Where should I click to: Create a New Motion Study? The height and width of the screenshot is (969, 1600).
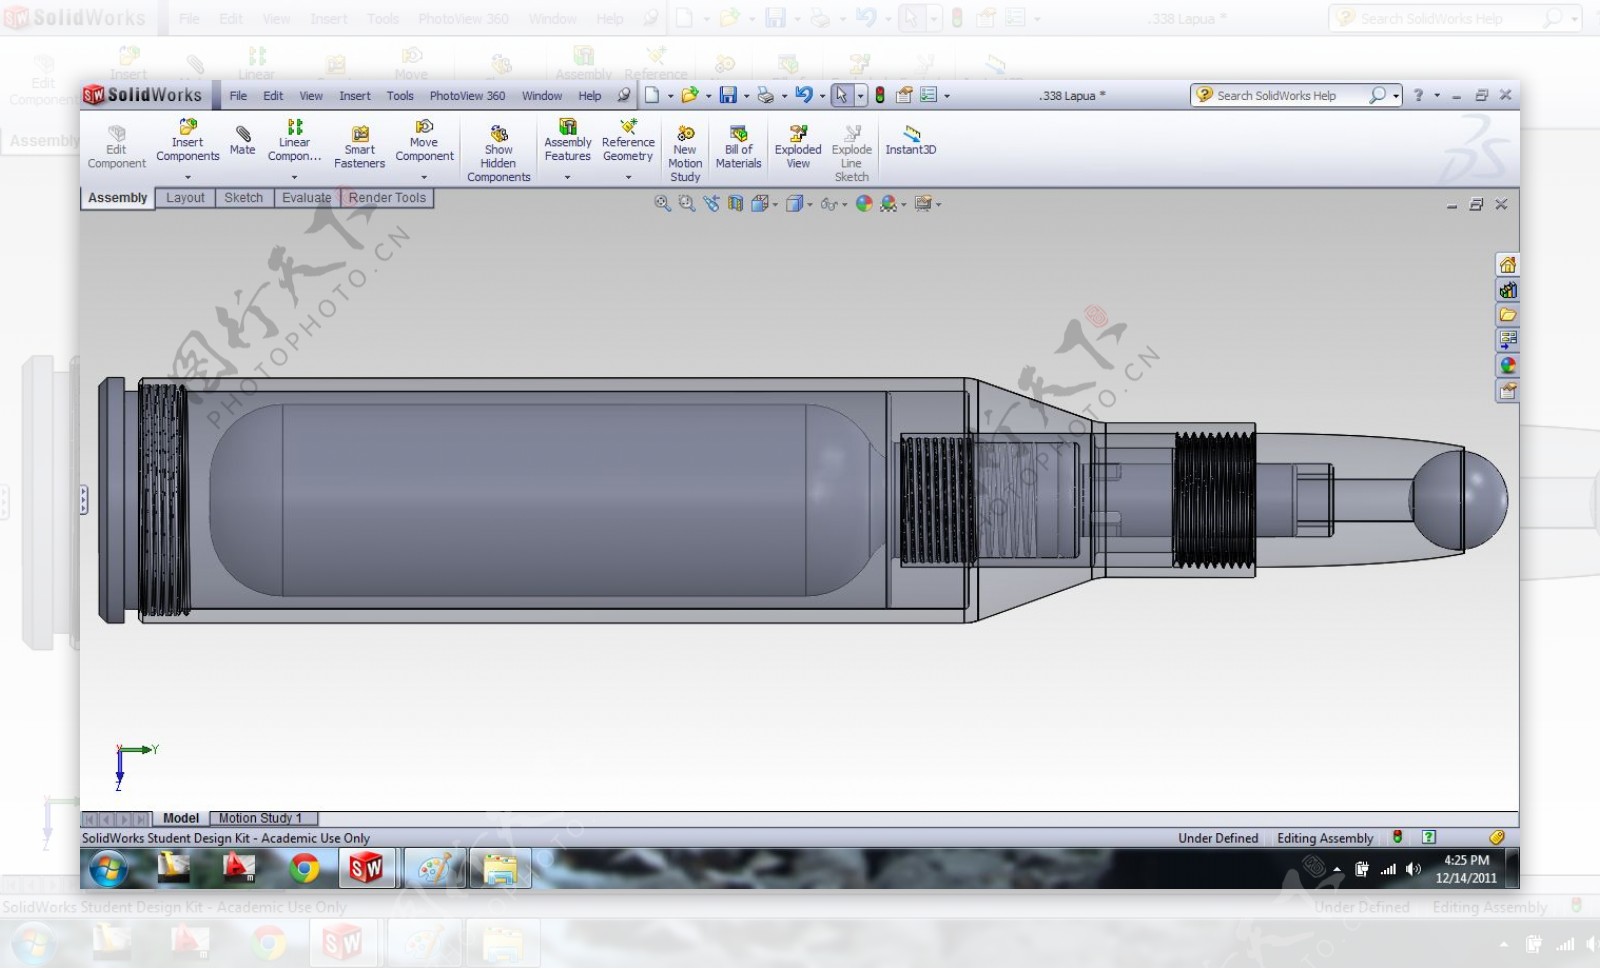click(x=685, y=154)
